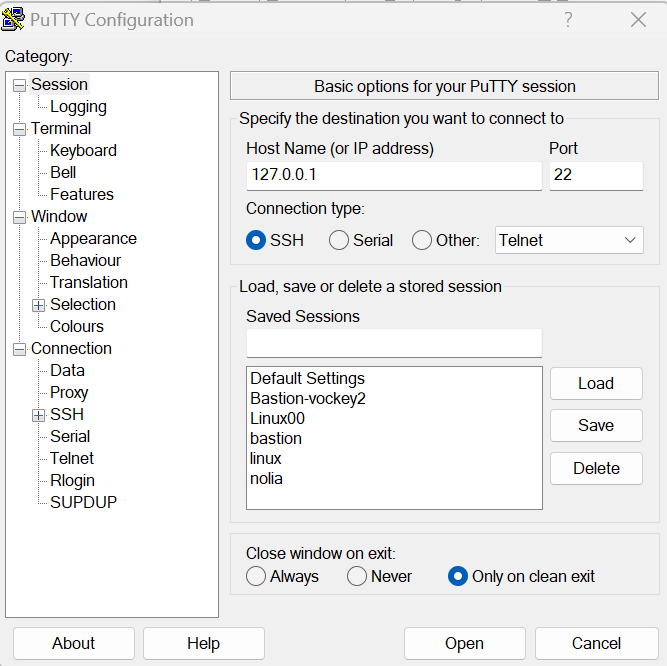Image resolution: width=667 pixels, height=666 pixels.
Task: Open the Proxy category
Action: [x=69, y=393]
